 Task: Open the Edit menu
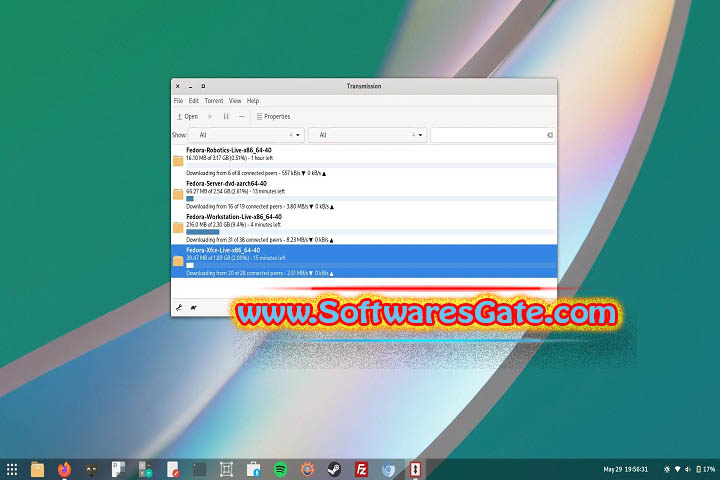tap(194, 101)
